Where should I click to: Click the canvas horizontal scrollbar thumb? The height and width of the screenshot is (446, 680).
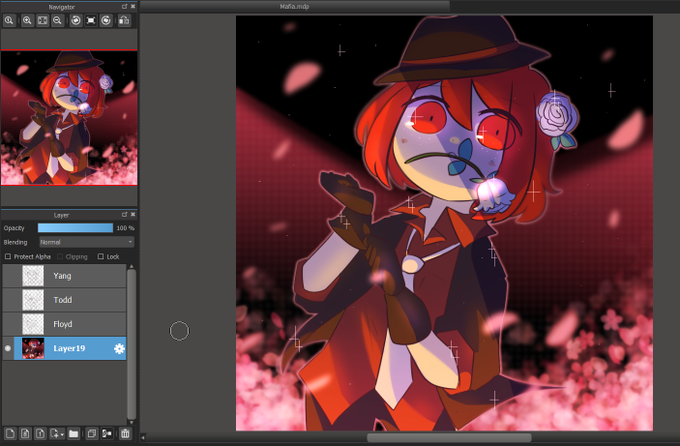[x=449, y=437]
